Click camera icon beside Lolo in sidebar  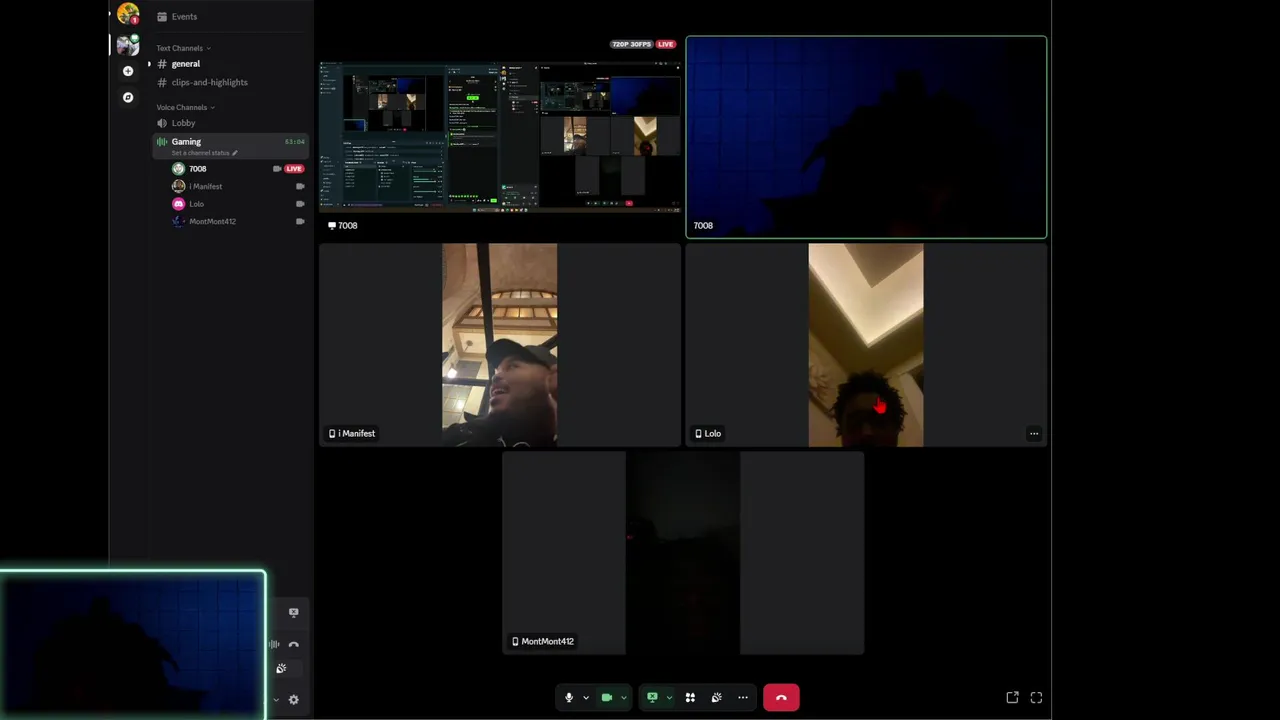300,204
